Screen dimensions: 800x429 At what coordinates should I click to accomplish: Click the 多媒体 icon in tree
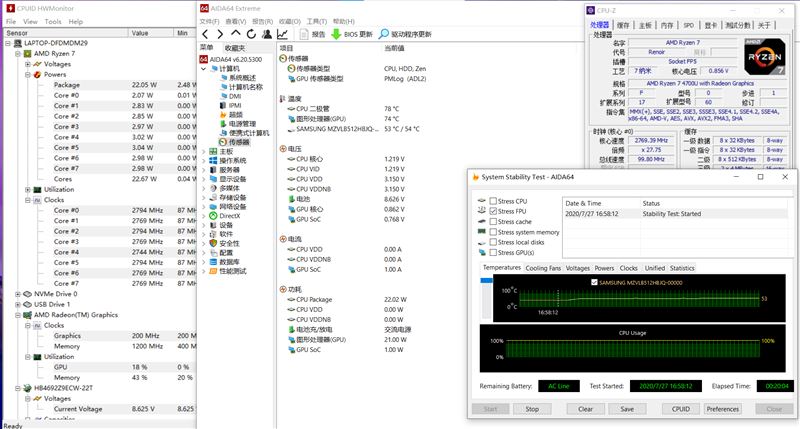[x=213, y=188]
